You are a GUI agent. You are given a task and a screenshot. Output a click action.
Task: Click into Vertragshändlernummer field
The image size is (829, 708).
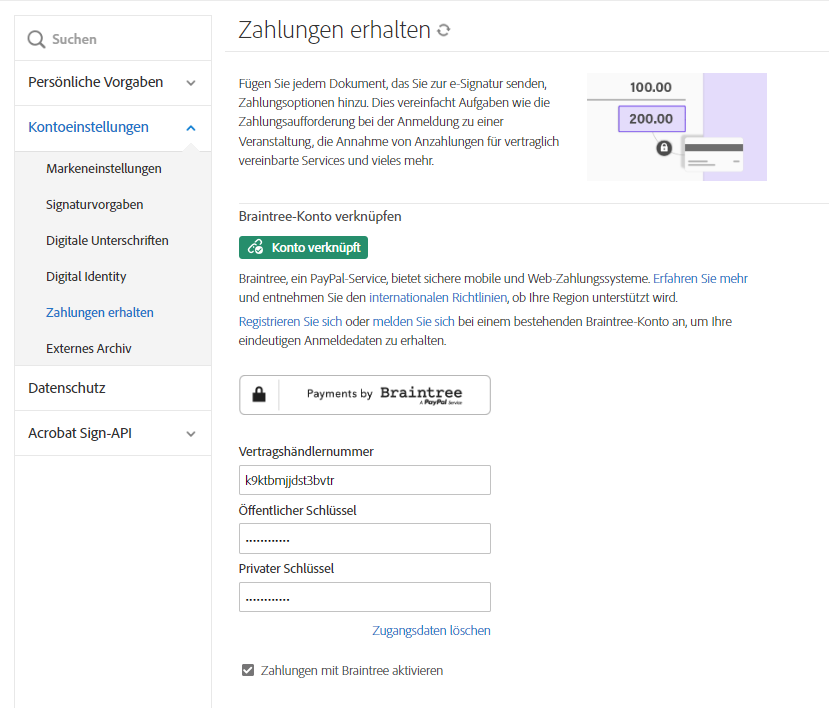364,480
